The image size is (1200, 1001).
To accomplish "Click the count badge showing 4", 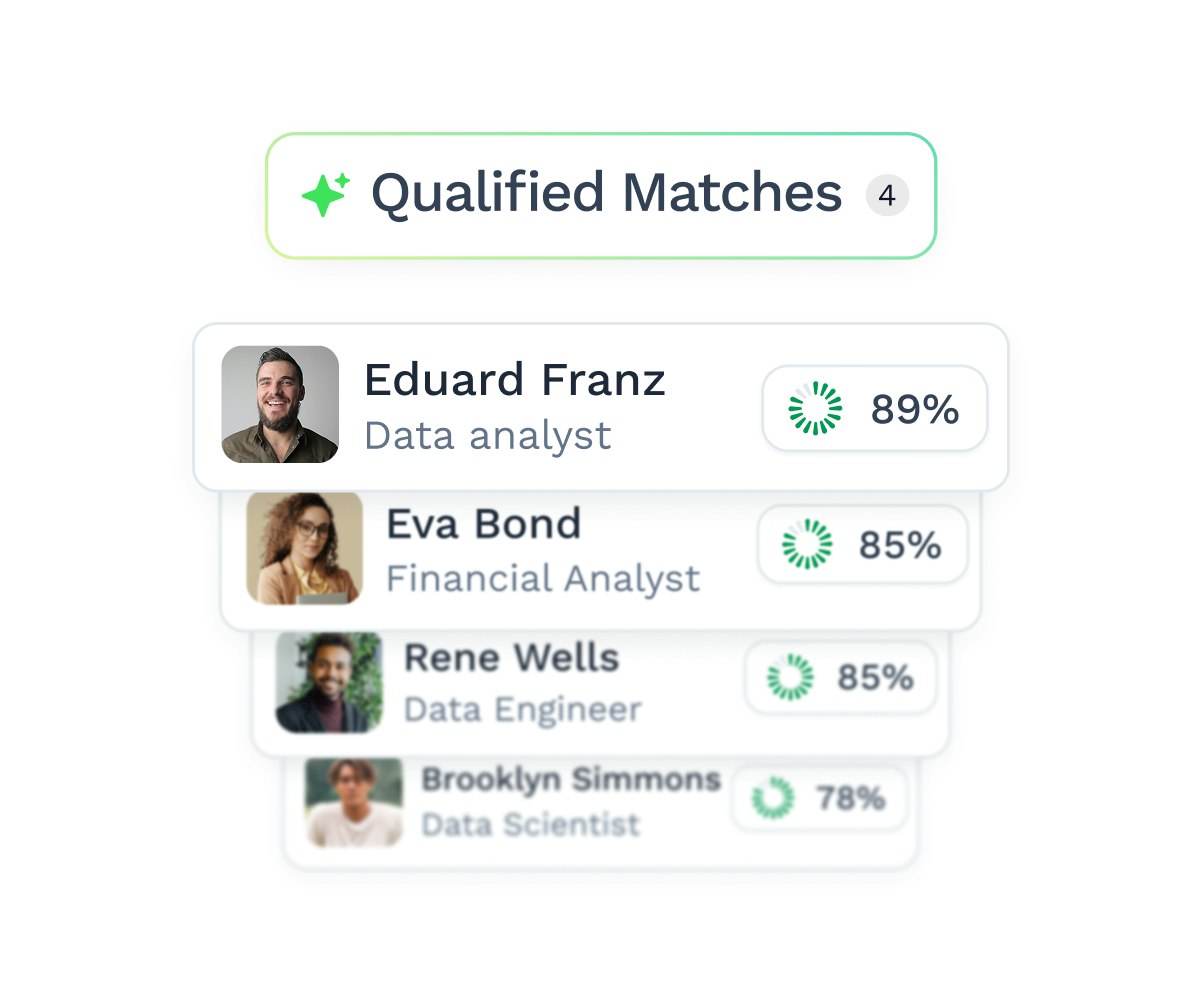I will click(x=887, y=196).
